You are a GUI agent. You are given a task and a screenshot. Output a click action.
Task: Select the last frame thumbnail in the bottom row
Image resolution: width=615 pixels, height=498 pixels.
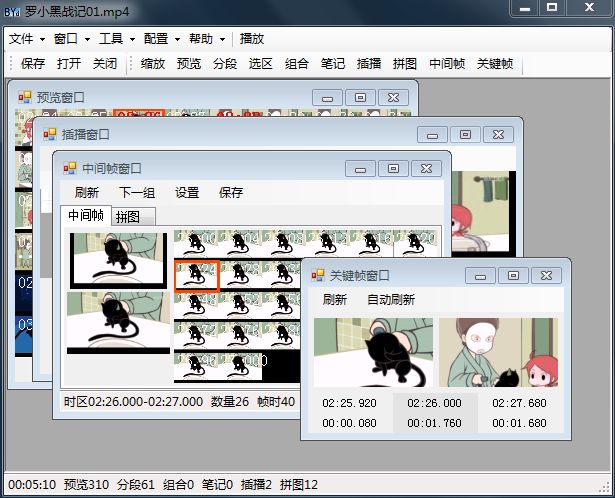pyautogui.click(x=240, y=367)
